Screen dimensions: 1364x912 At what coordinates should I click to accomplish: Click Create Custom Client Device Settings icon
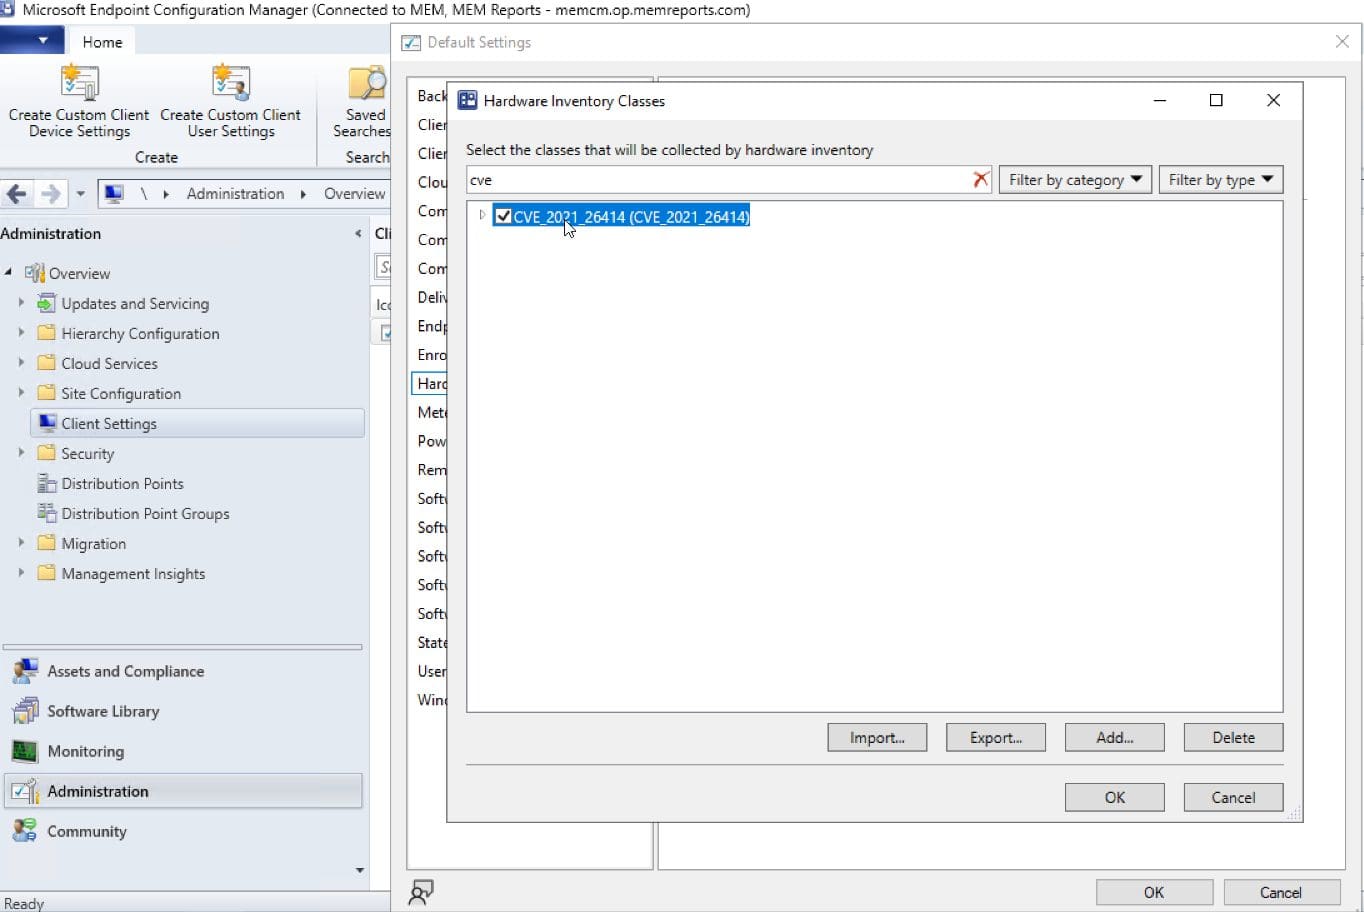pos(79,83)
